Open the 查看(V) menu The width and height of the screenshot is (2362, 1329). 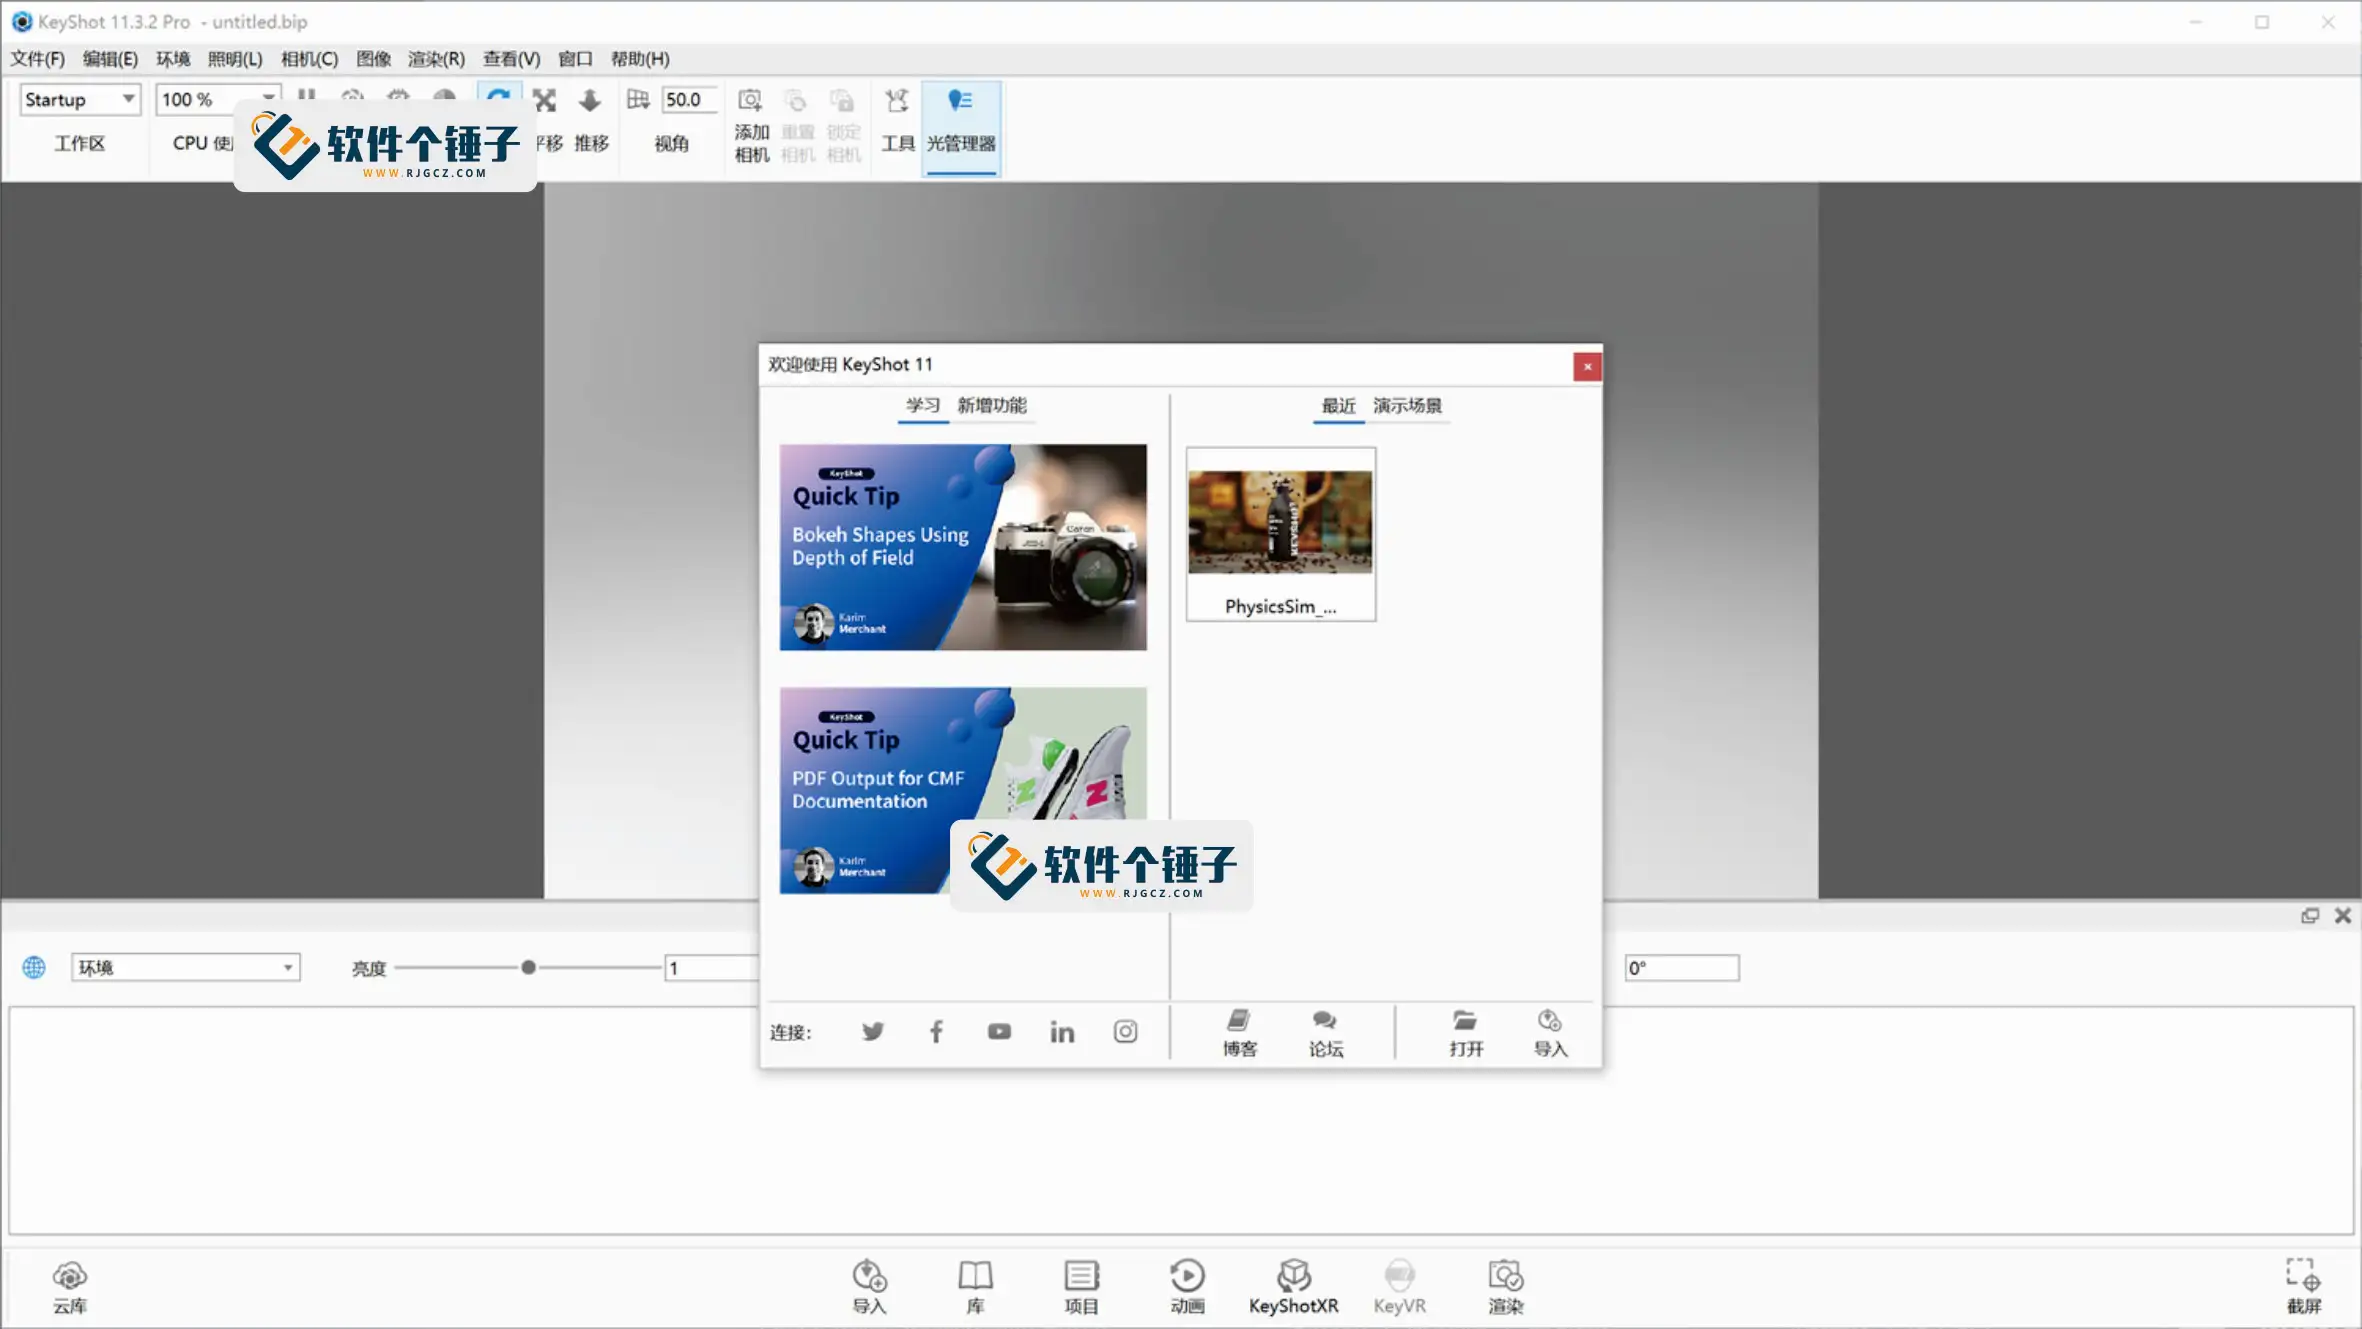click(511, 59)
